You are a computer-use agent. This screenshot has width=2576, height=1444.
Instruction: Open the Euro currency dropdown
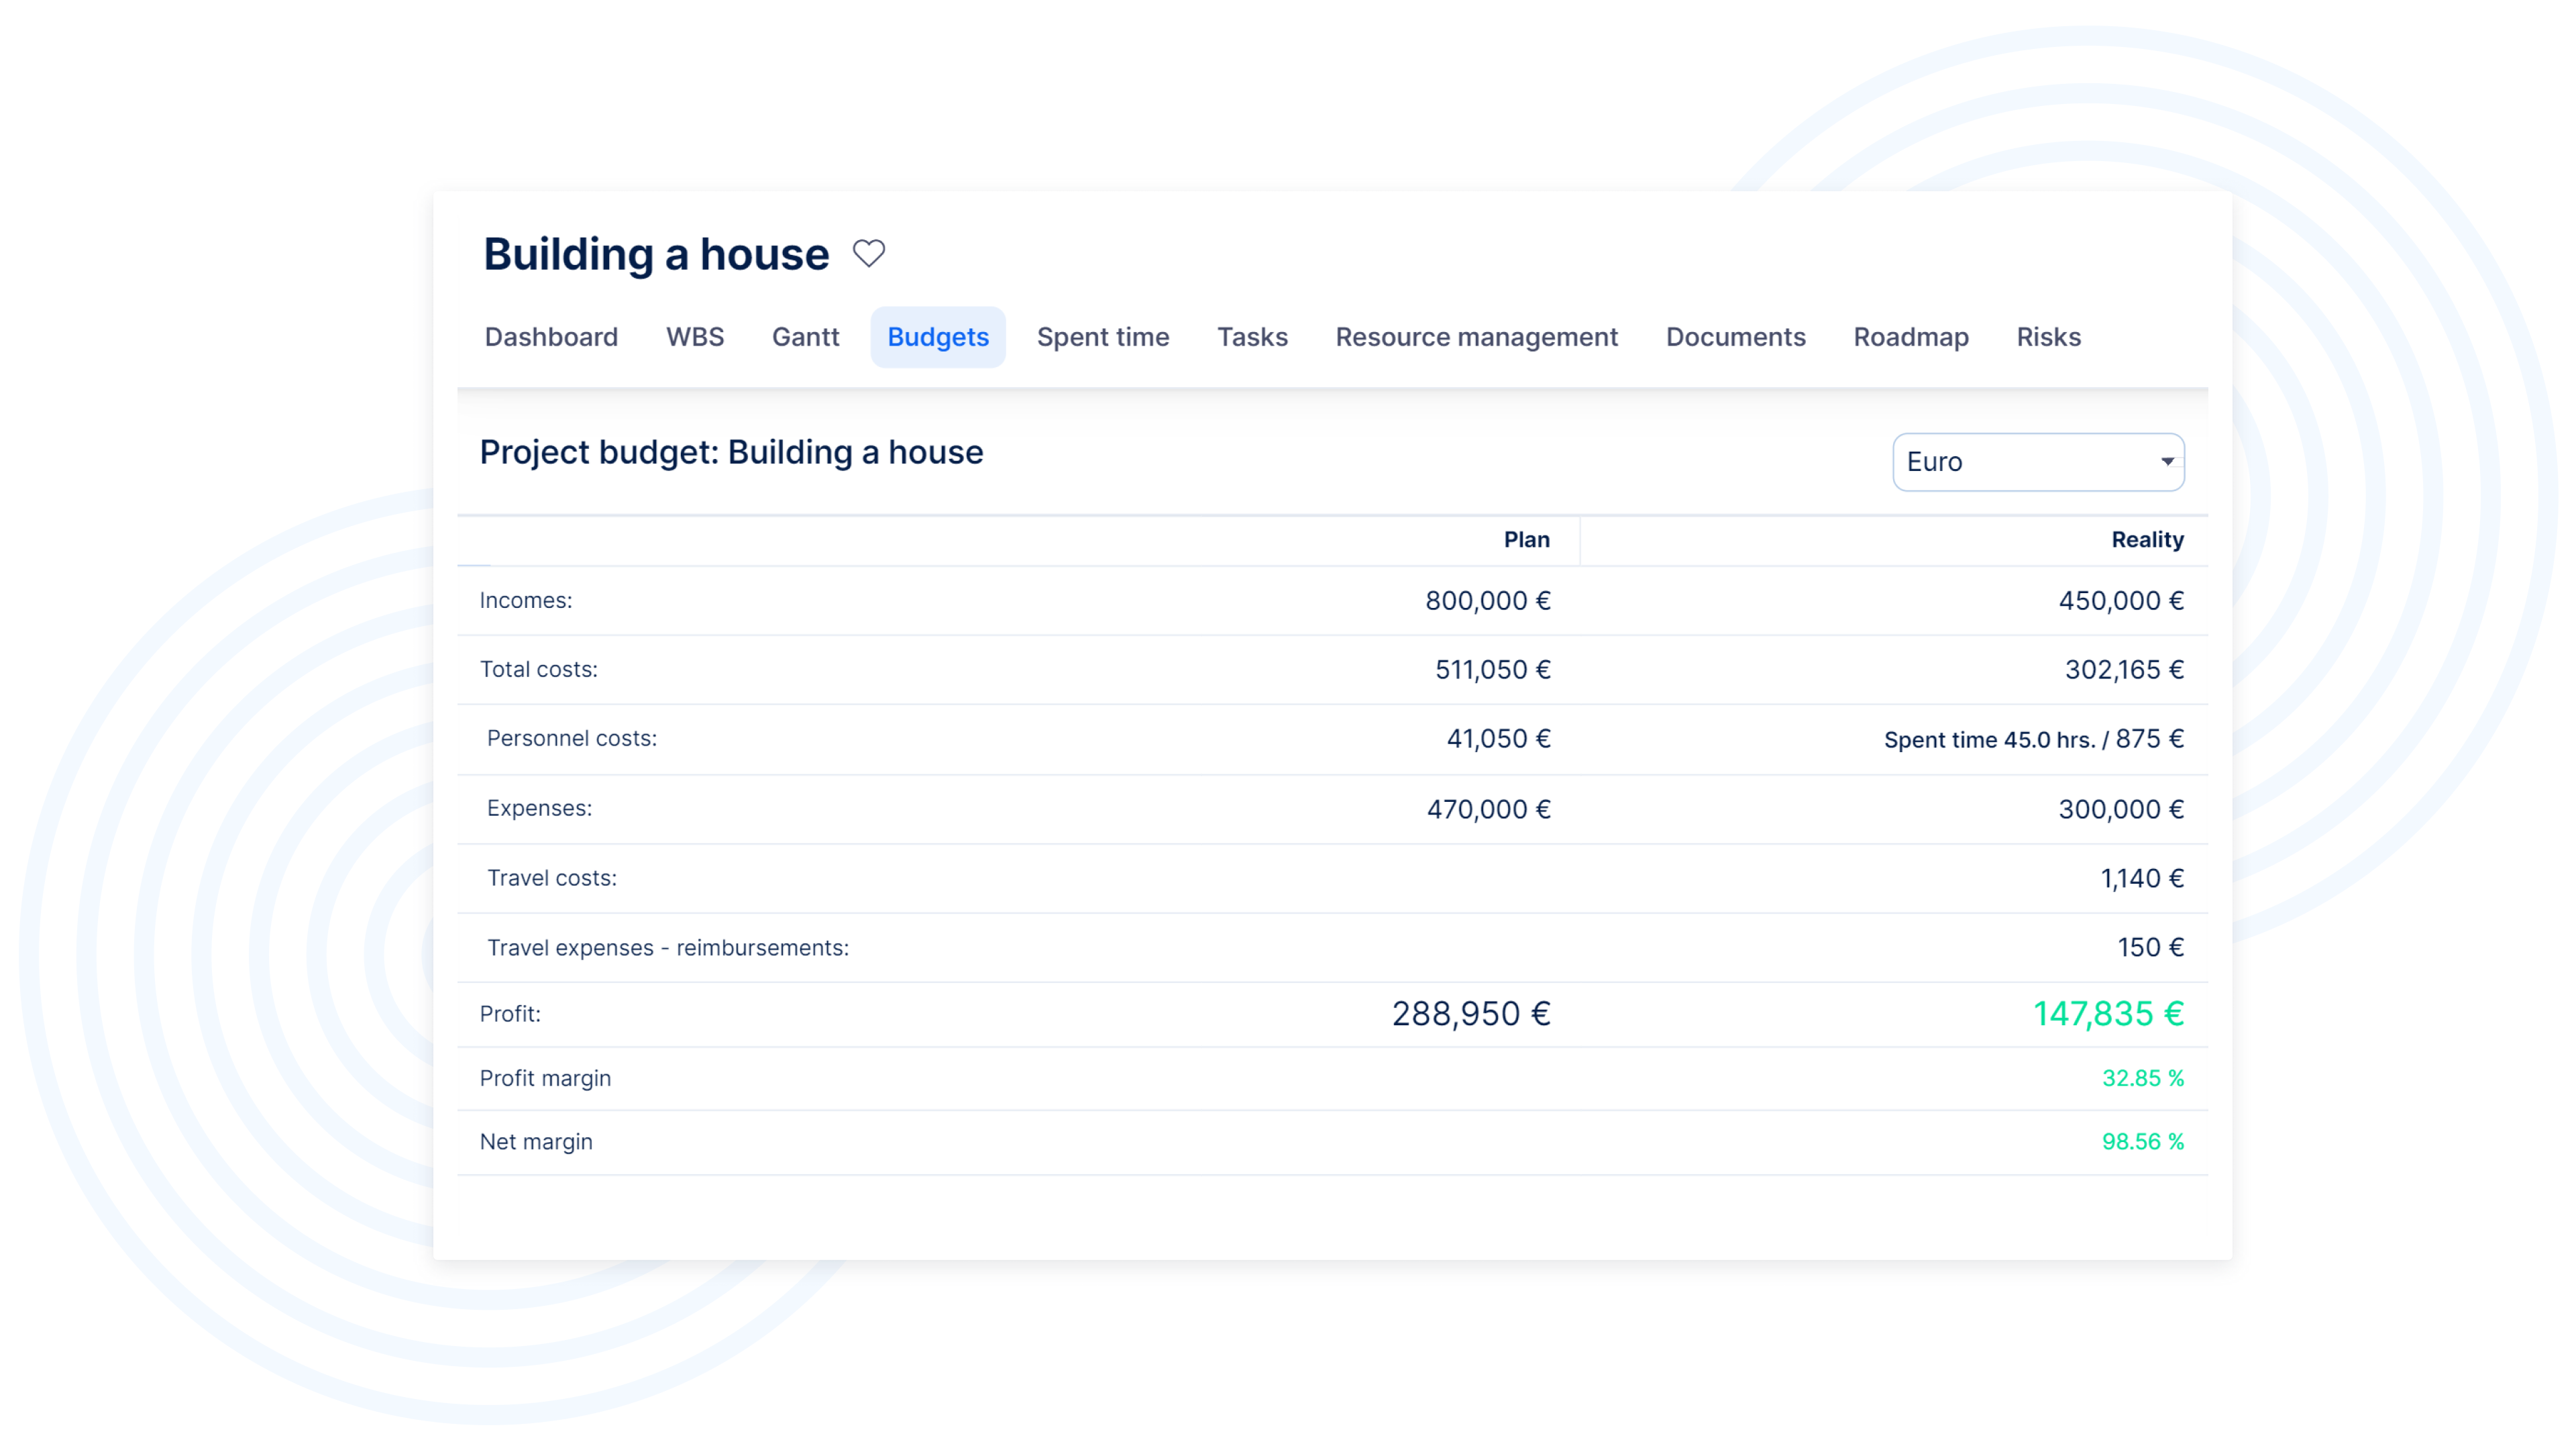pyautogui.click(x=2037, y=462)
